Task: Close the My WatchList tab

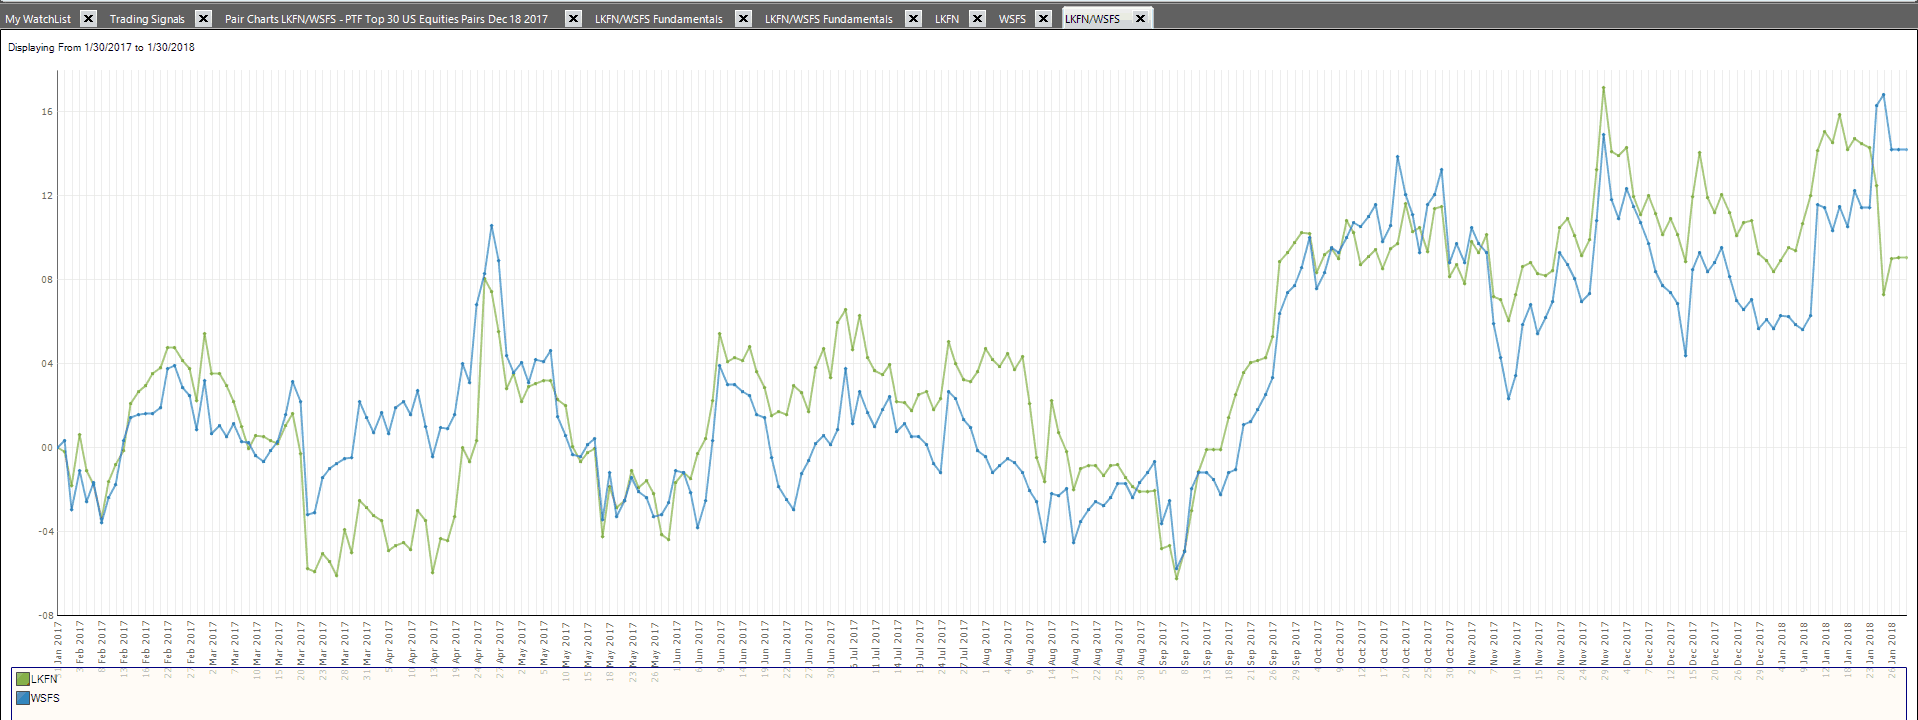Action: pos(88,18)
